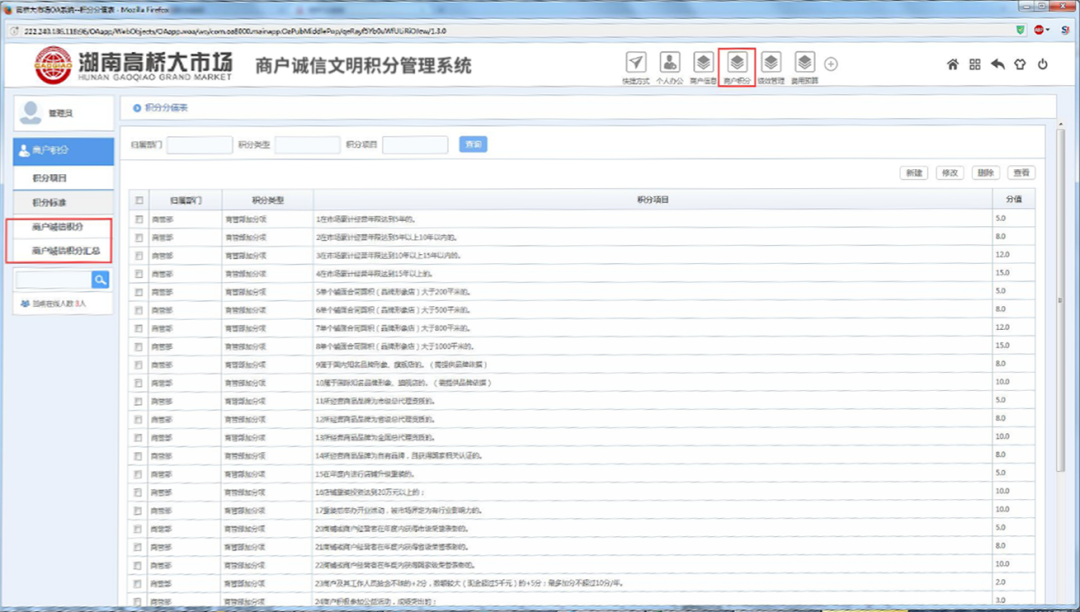Click the highlighted 商户积分 module icon

(737, 62)
